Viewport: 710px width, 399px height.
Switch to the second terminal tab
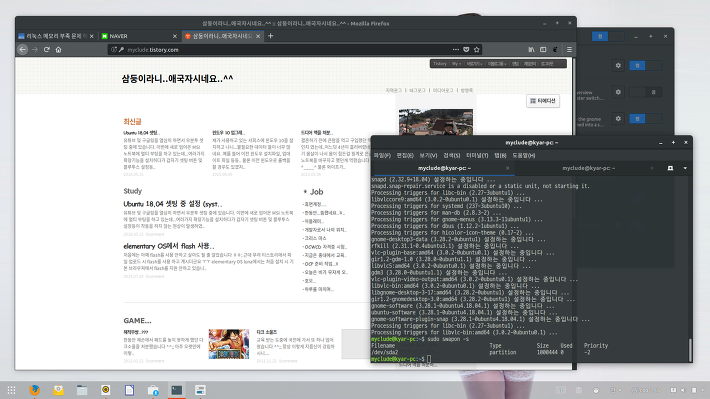coord(589,168)
